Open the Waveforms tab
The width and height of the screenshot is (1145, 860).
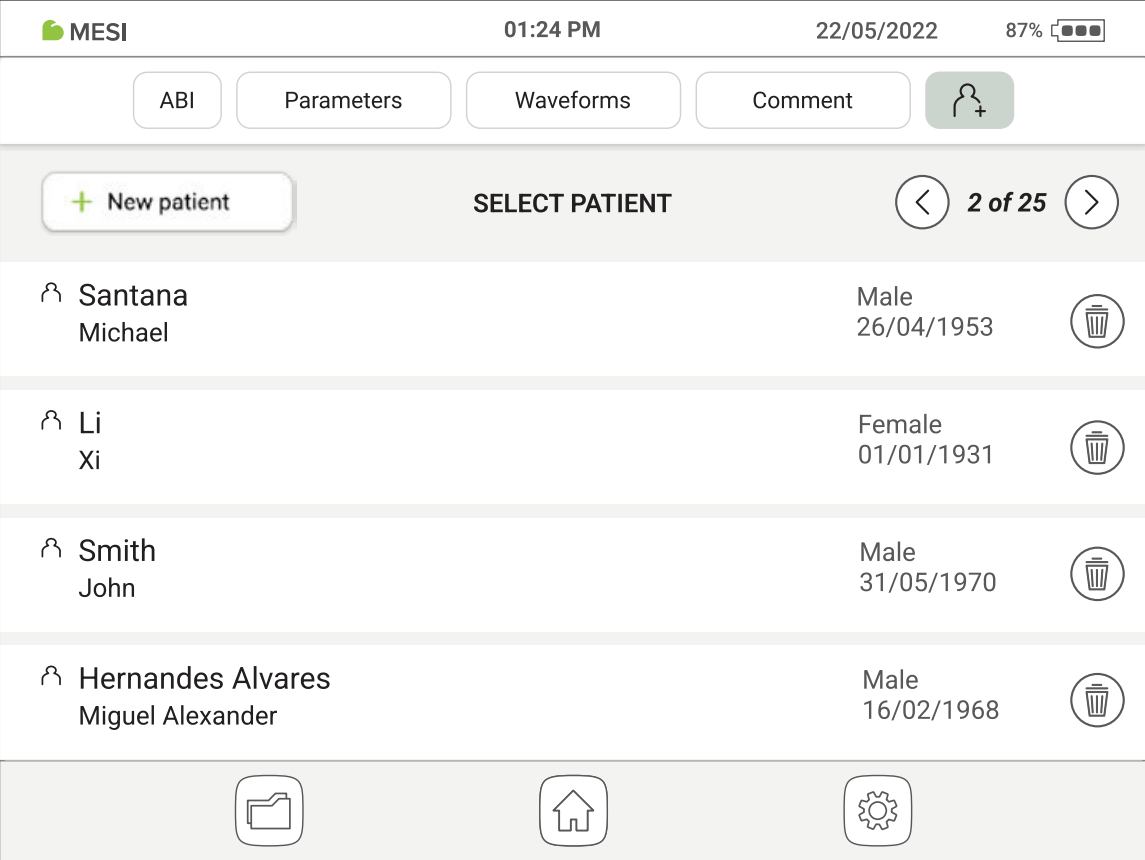coord(573,100)
